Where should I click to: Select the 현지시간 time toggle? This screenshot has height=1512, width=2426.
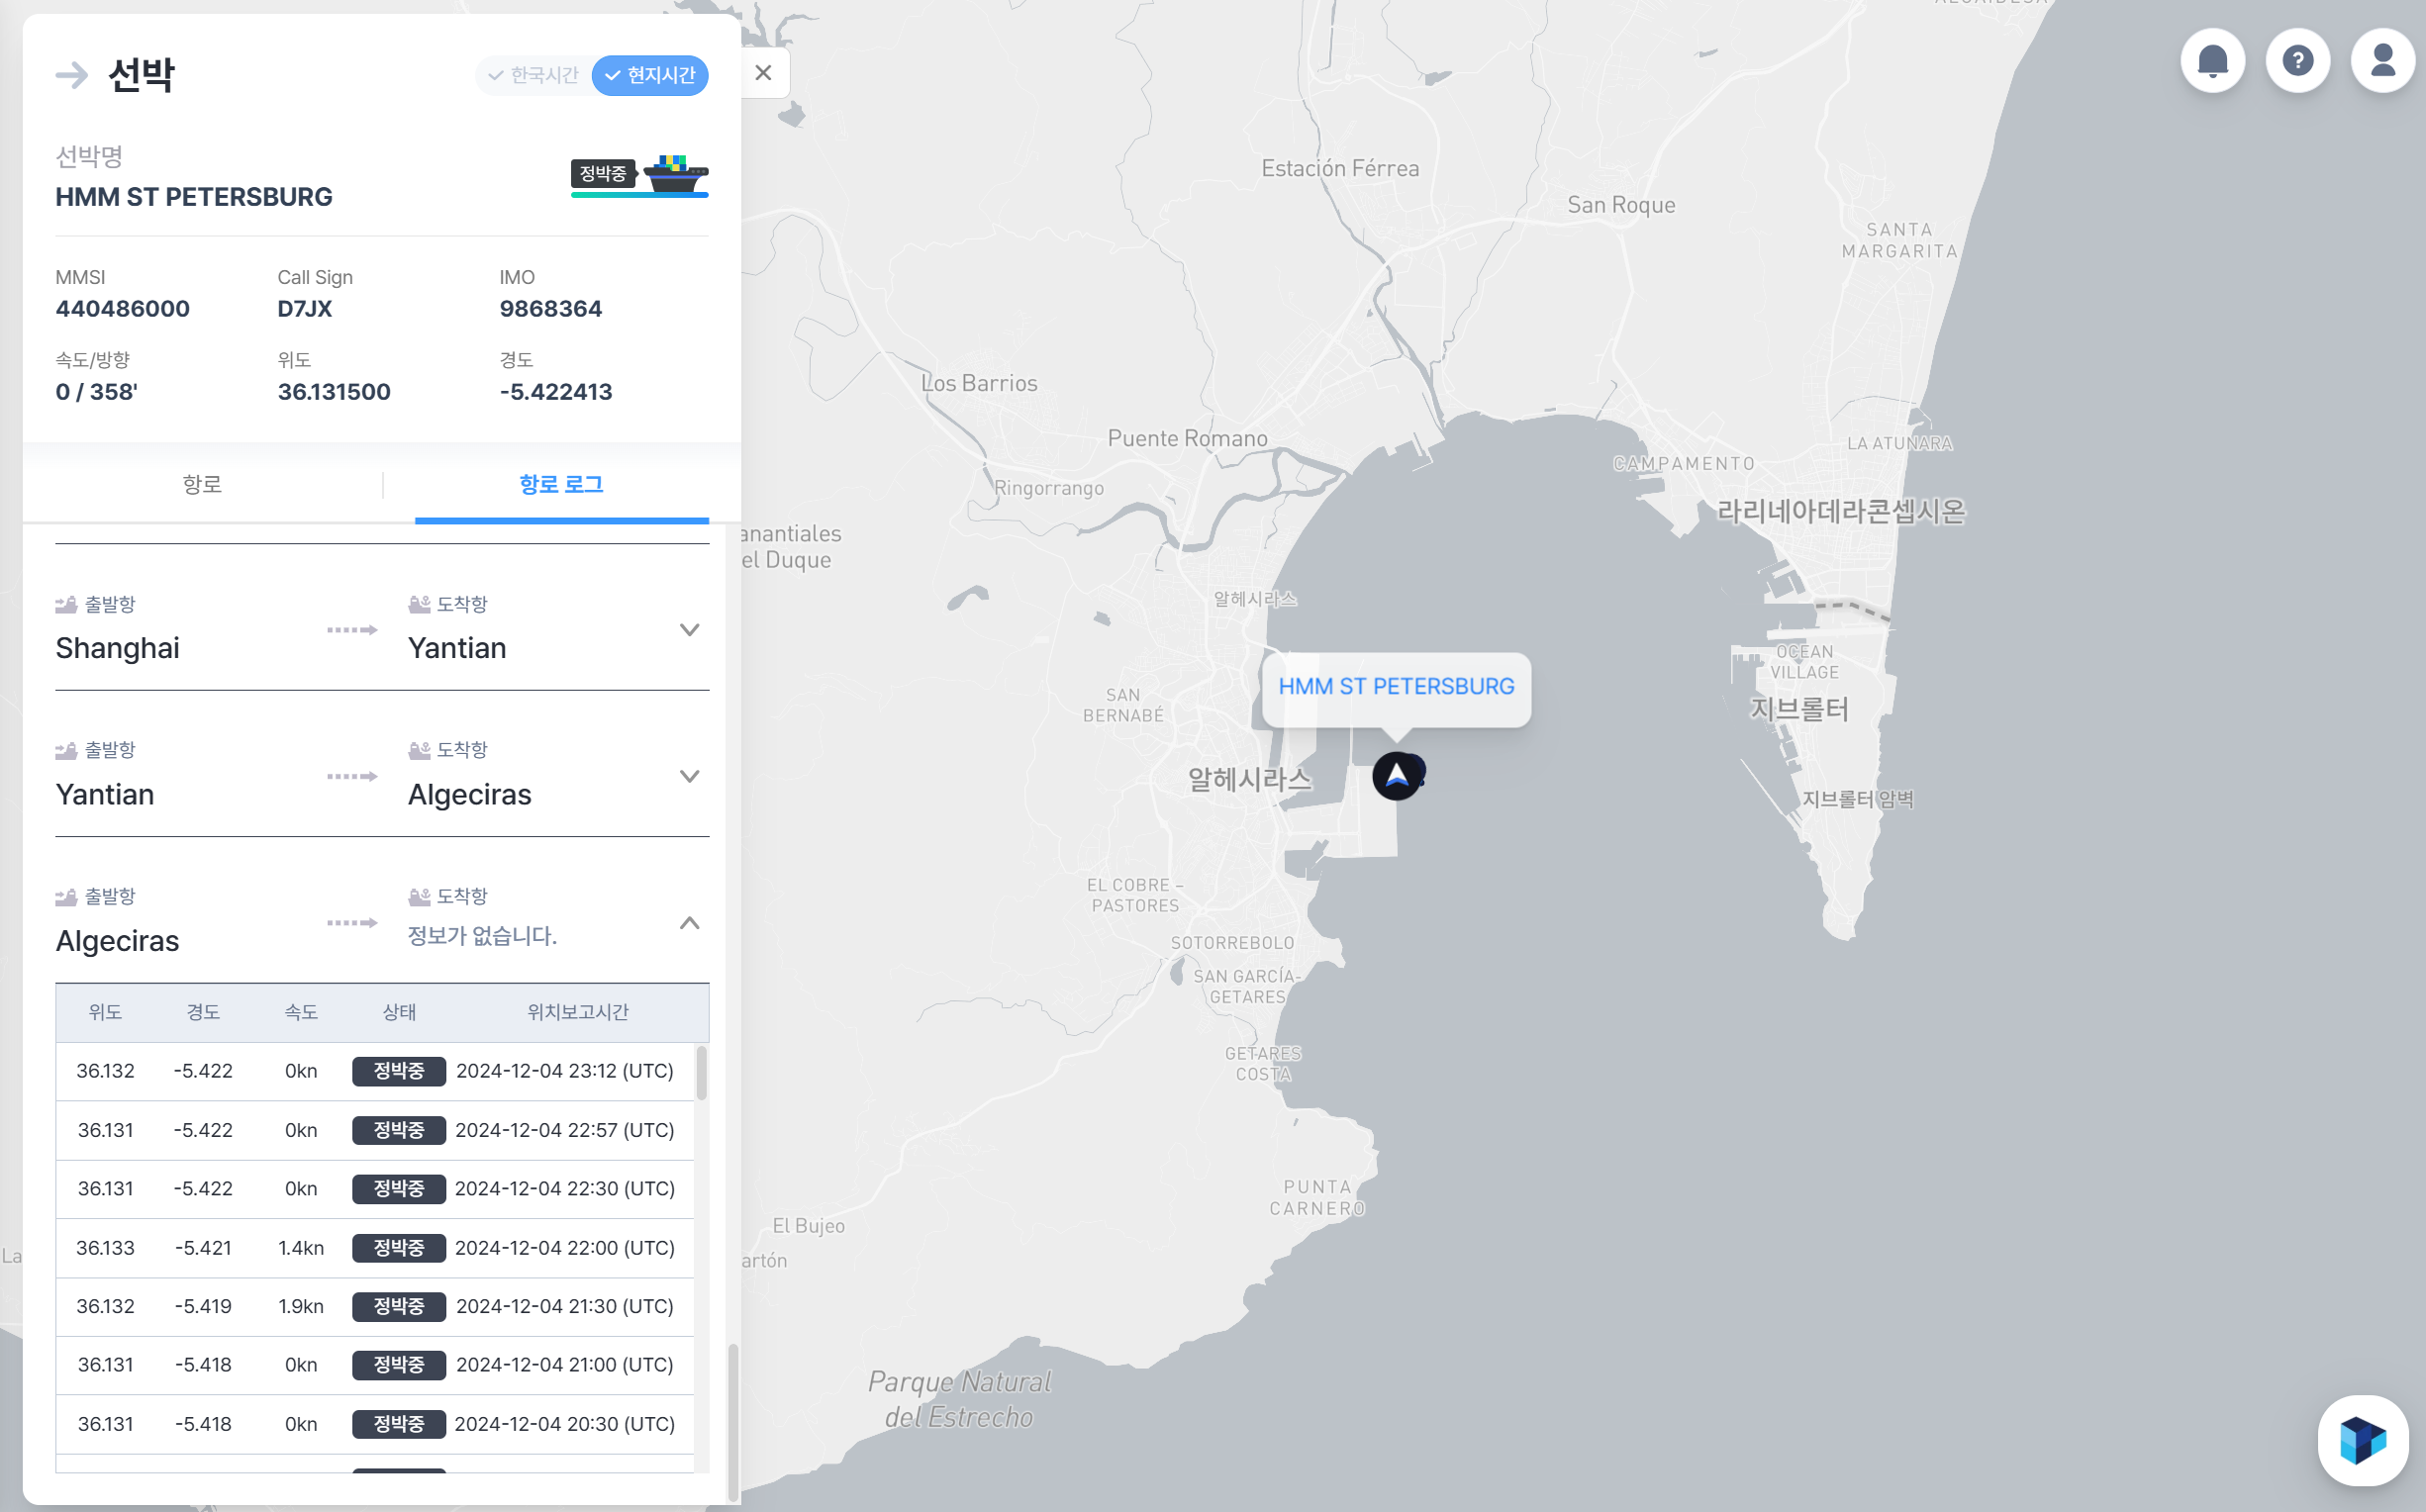tap(650, 75)
